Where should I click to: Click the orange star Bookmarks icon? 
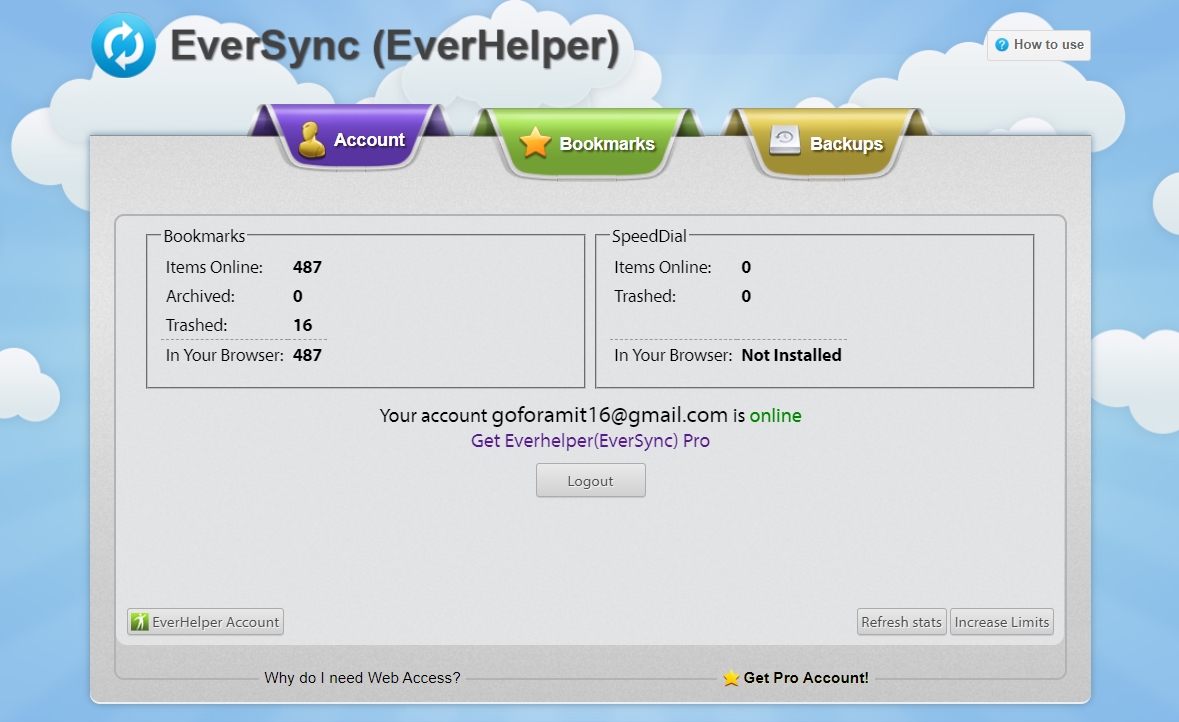click(x=535, y=143)
